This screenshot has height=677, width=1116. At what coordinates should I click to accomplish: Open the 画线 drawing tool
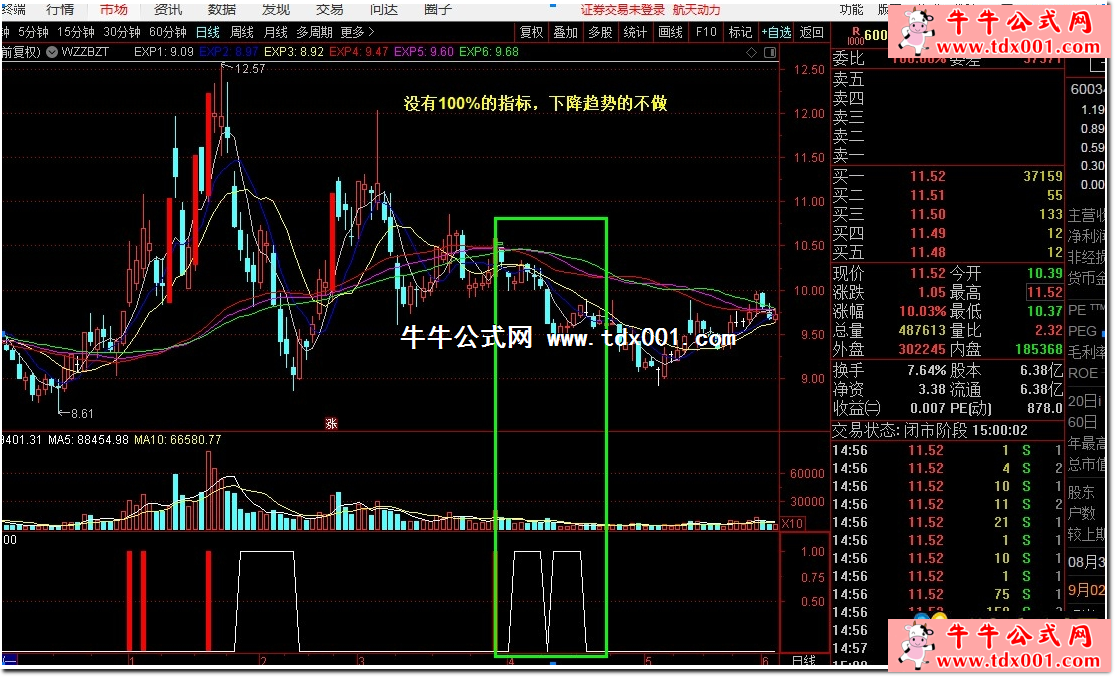click(670, 32)
